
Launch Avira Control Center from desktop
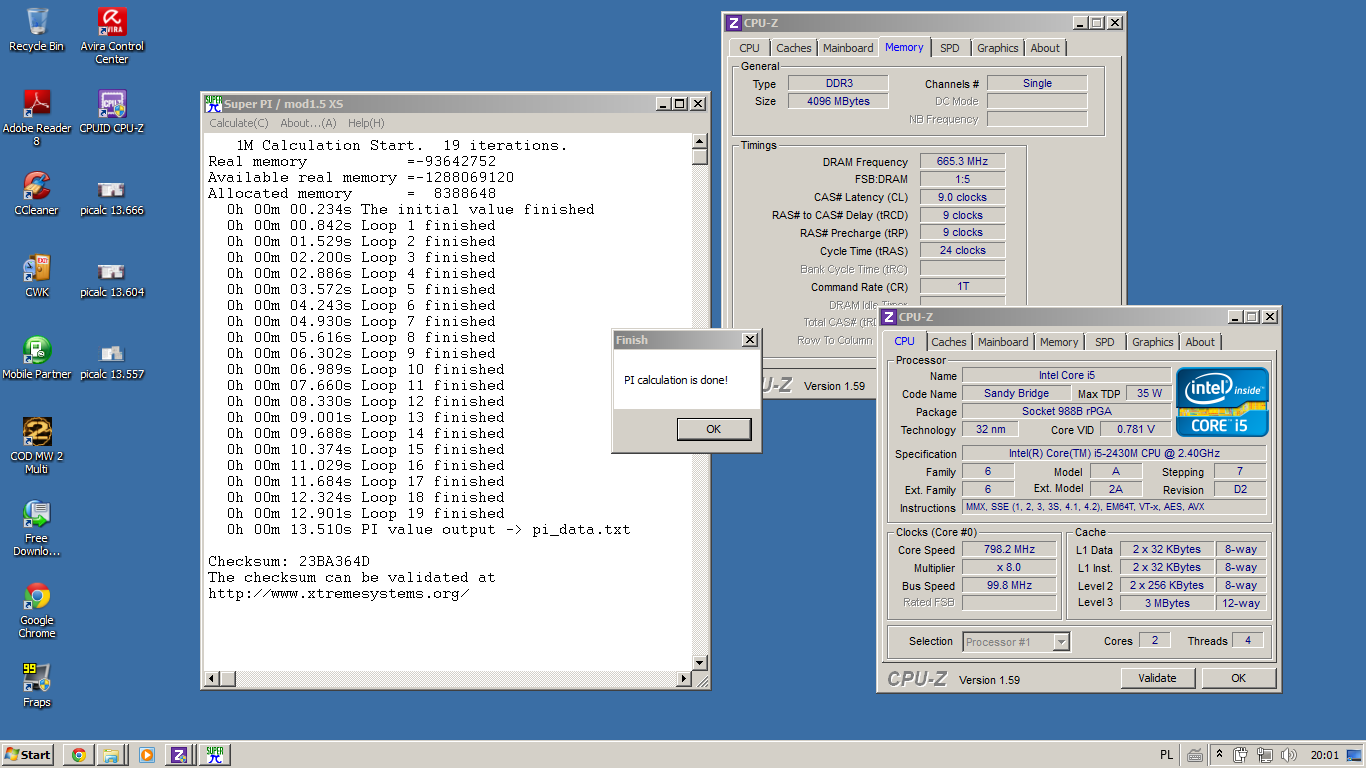tap(112, 36)
